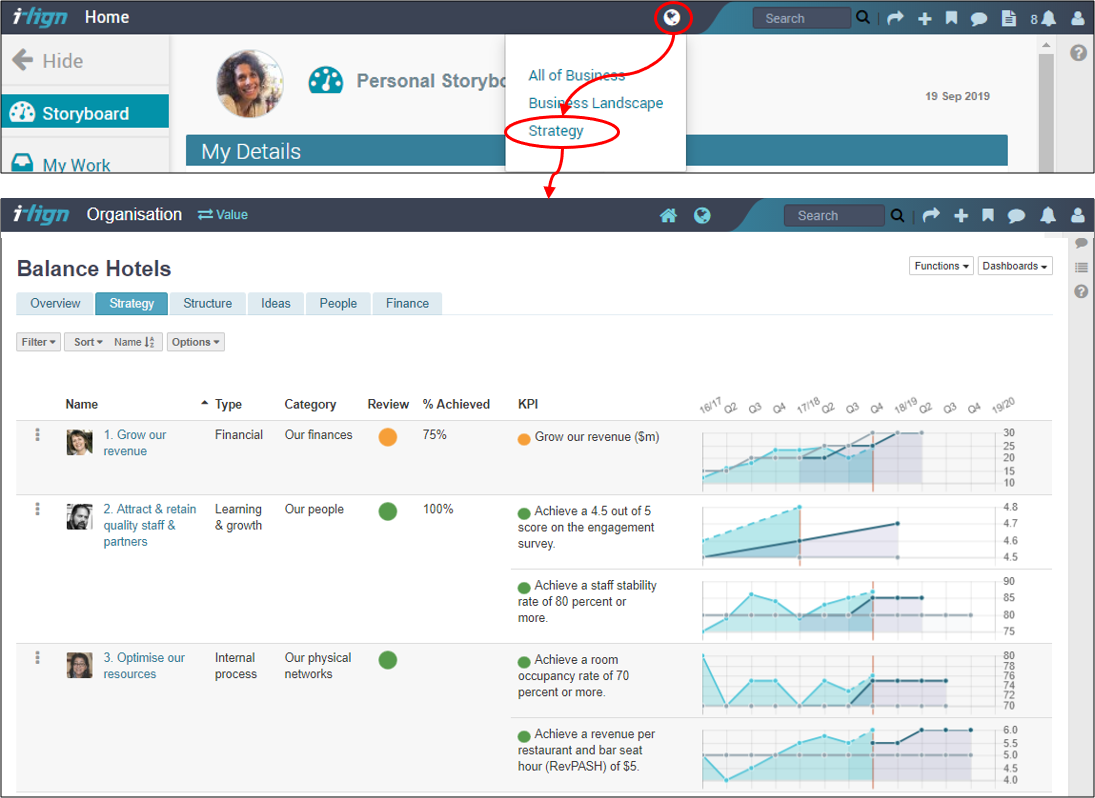Click the bookmark icon in Home header
Image resolution: width=1095 pixels, height=798 pixels.
tap(951, 18)
